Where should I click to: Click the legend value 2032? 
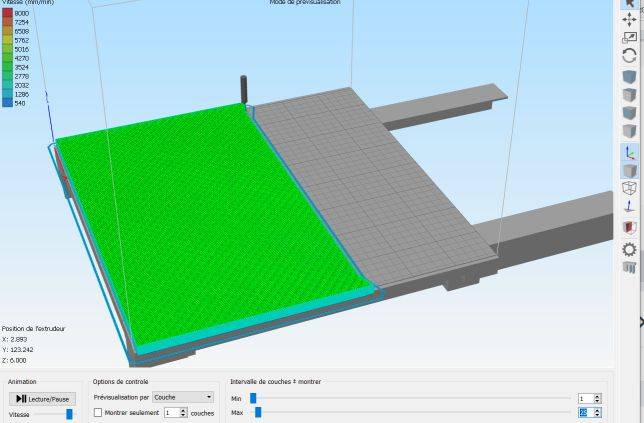coord(22,85)
